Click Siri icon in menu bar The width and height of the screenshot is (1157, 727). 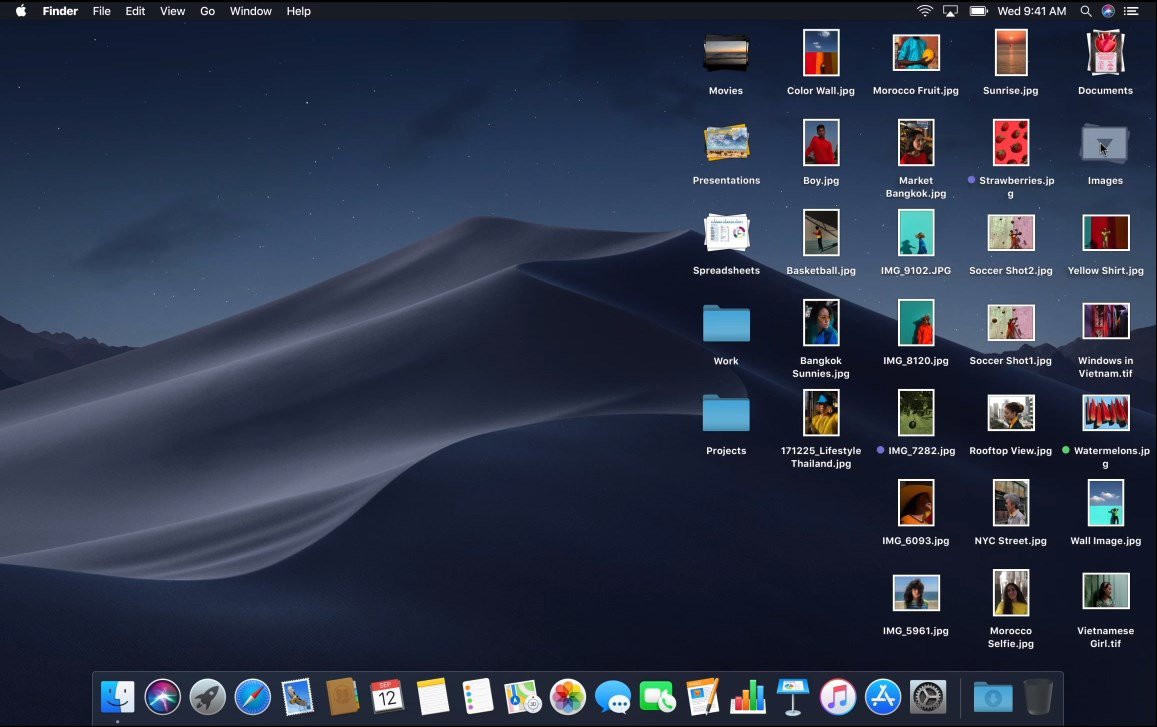(x=1108, y=11)
